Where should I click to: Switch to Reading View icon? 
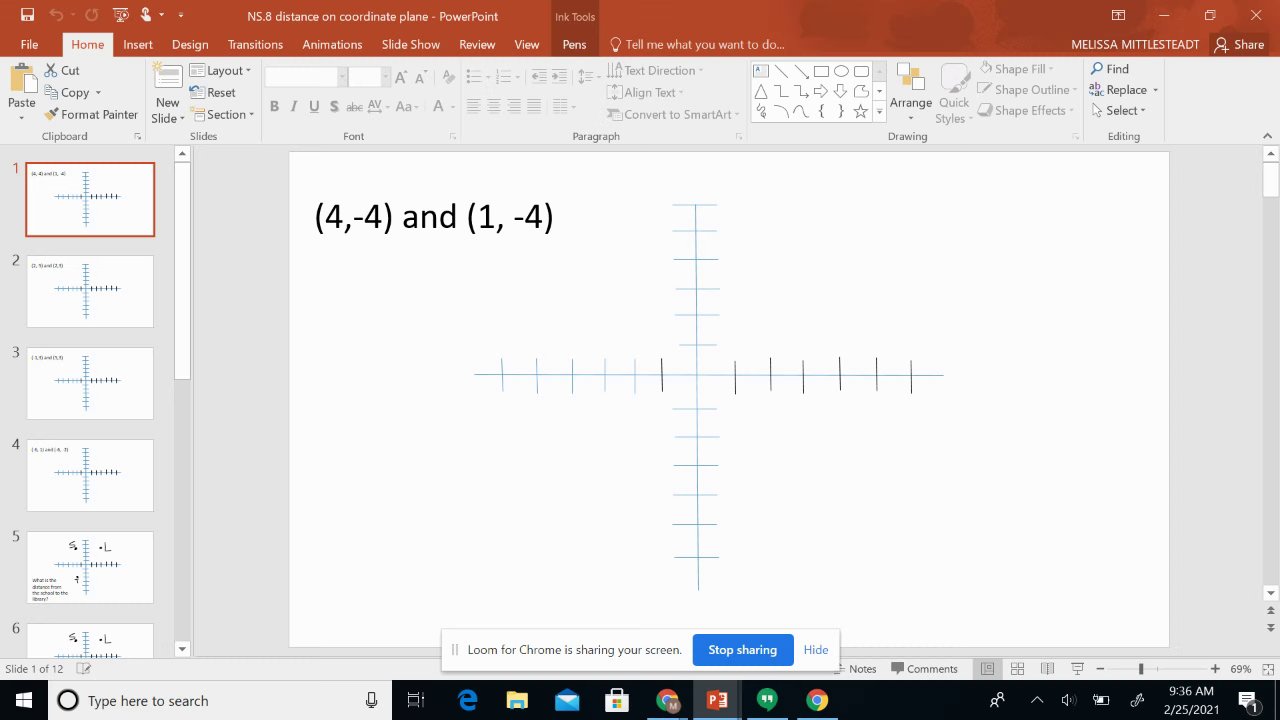(1047, 669)
